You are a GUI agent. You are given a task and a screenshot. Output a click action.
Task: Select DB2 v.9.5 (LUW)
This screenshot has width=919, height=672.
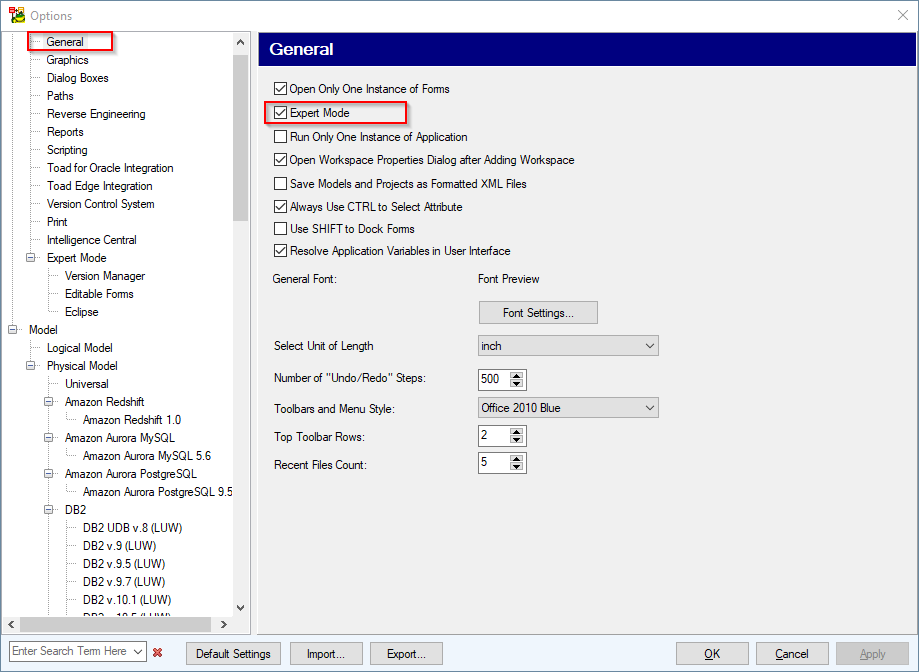click(124, 564)
